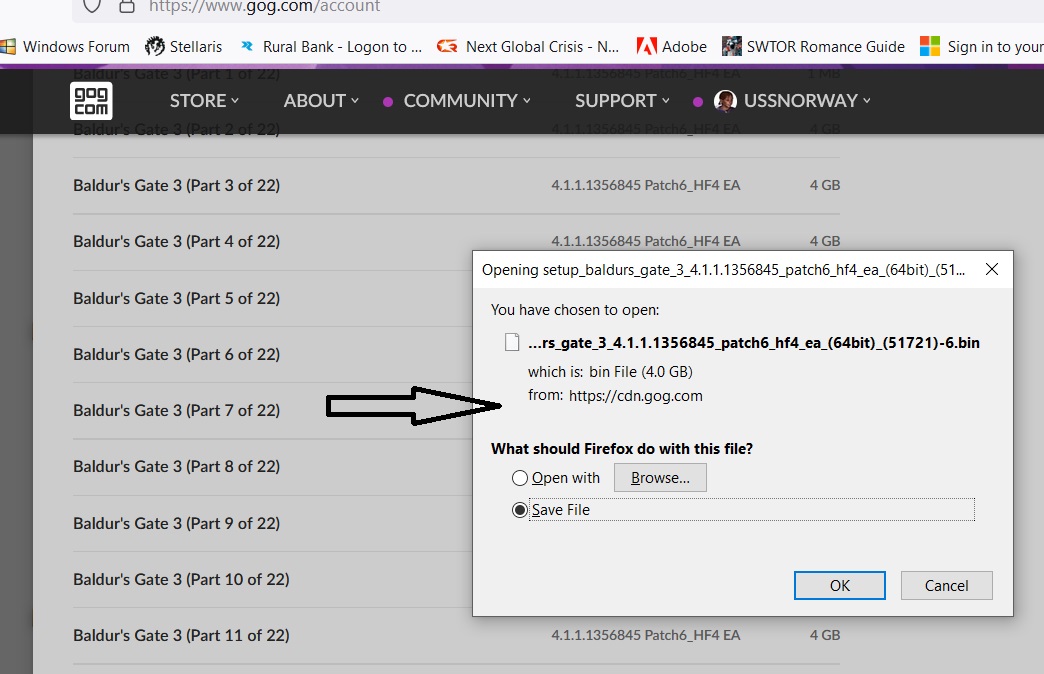Image resolution: width=1044 pixels, height=674 pixels.
Task: Open the SWTOR Romance Guide bookmark
Action: [814, 47]
